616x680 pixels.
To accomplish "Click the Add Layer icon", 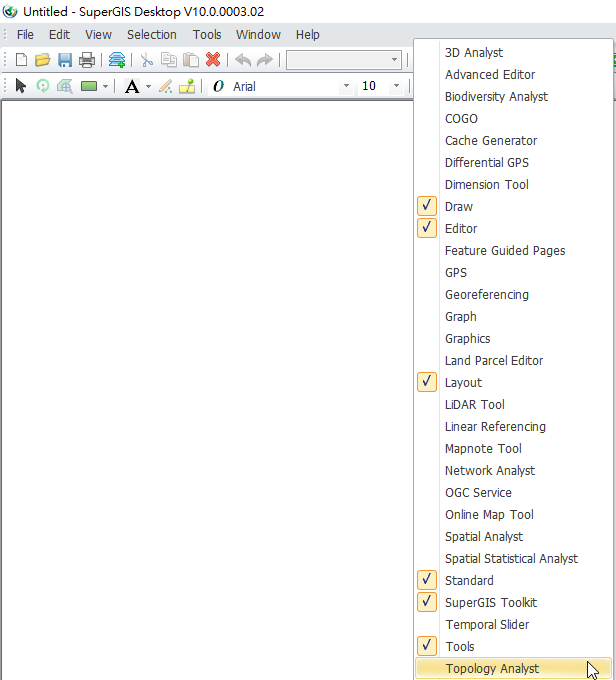I will [117, 60].
